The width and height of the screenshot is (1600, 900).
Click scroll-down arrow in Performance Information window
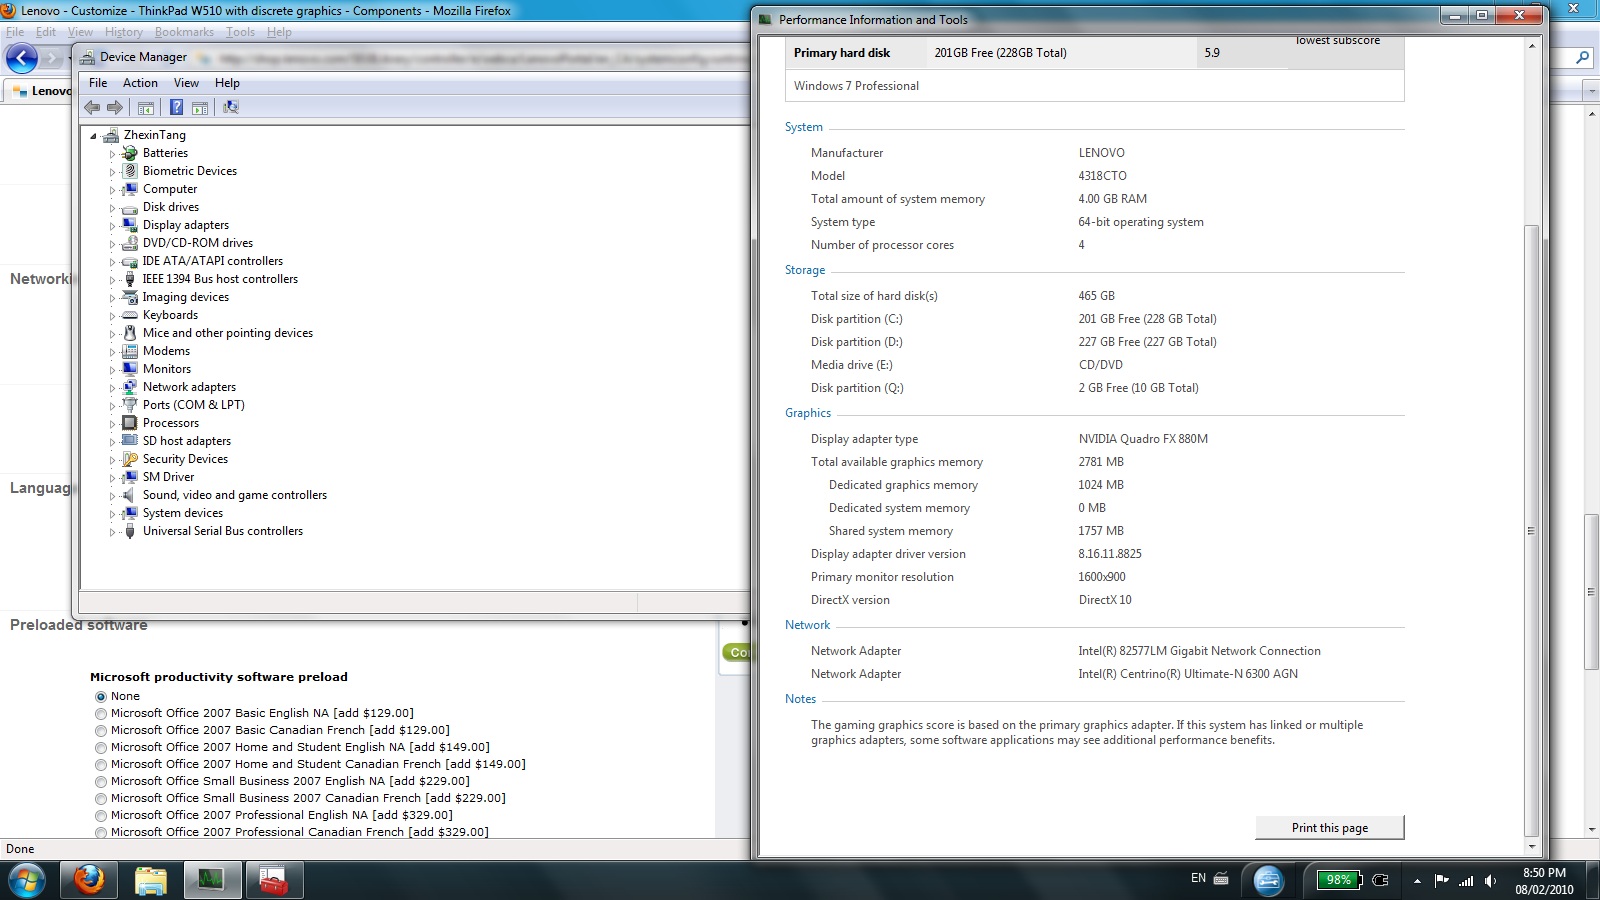click(x=1530, y=846)
